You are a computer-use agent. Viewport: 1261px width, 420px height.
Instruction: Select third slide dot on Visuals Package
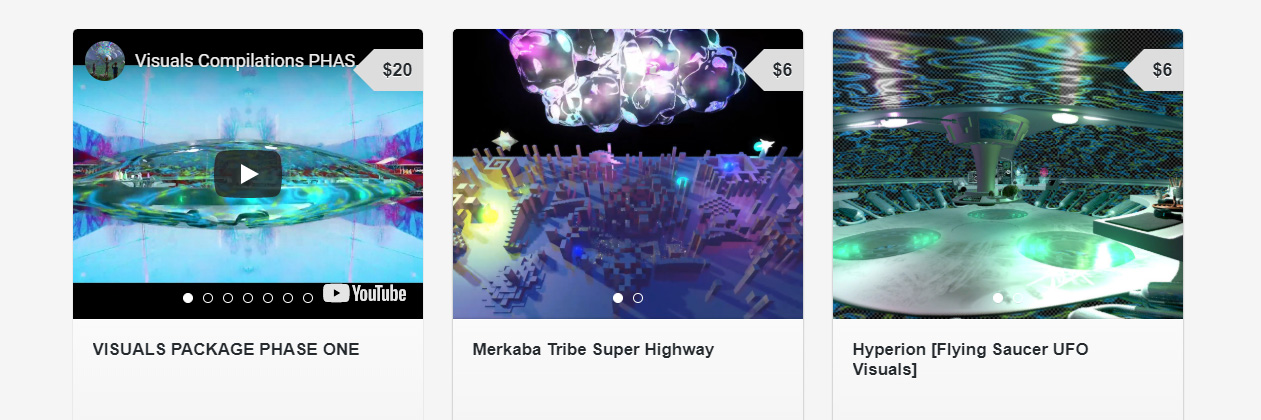[228, 298]
